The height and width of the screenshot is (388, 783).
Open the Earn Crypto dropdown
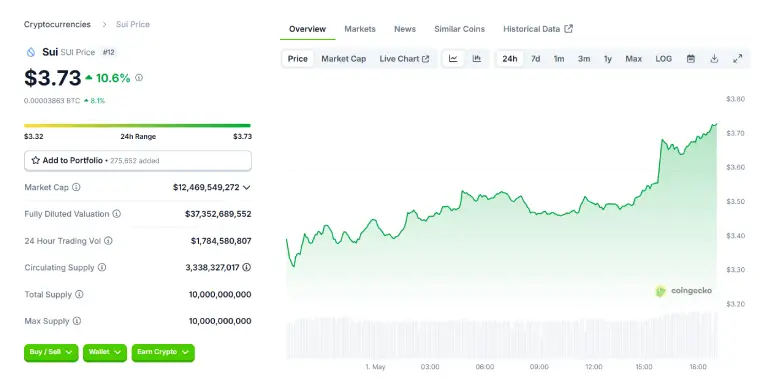point(163,353)
